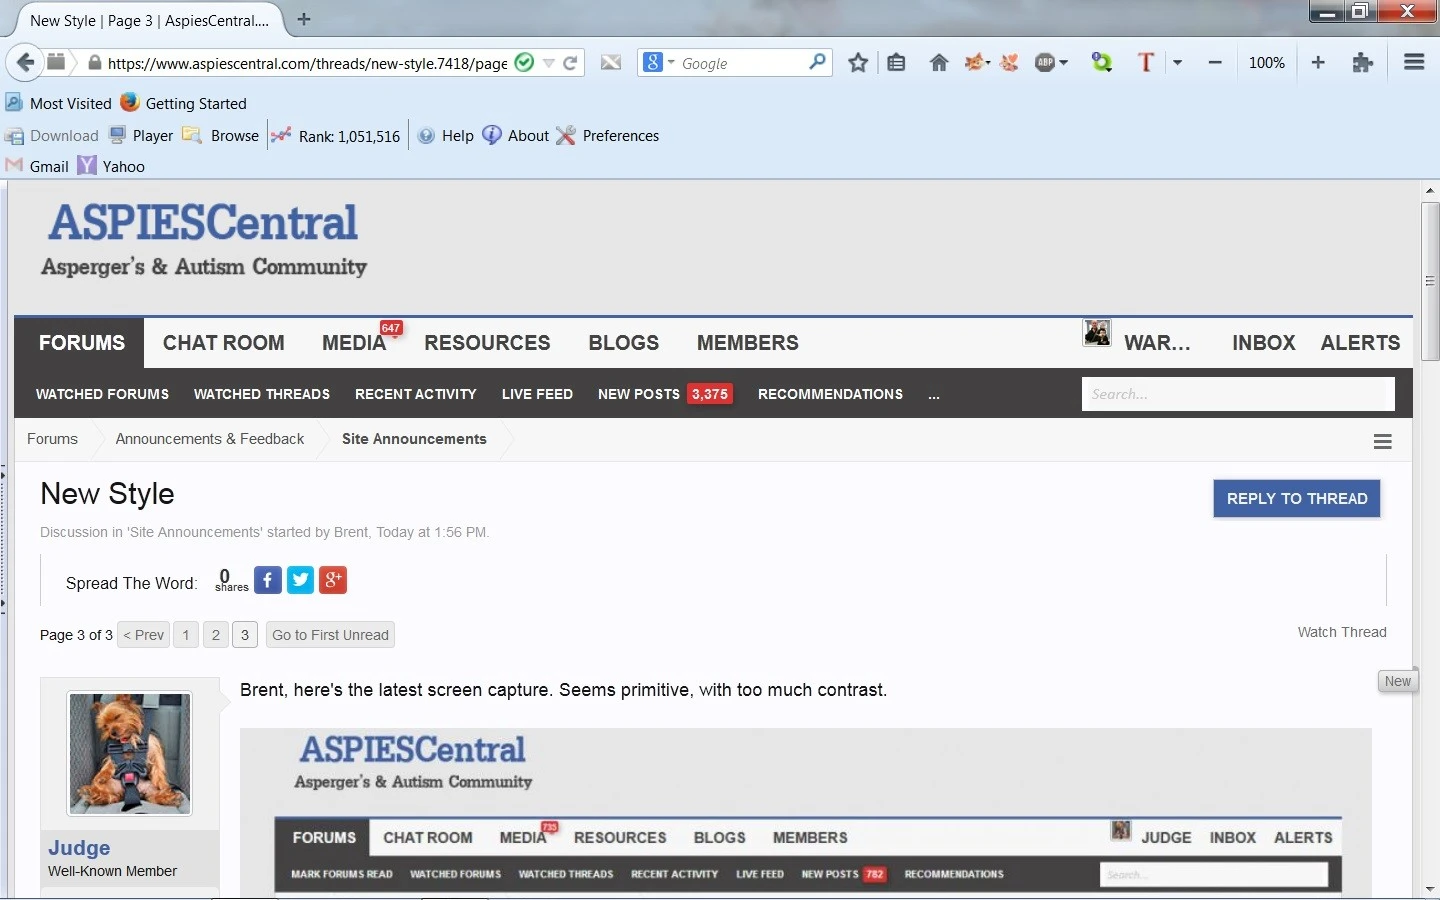
Task: Open the CHAT ROOM tab
Action: pyautogui.click(x=224, y=343)
